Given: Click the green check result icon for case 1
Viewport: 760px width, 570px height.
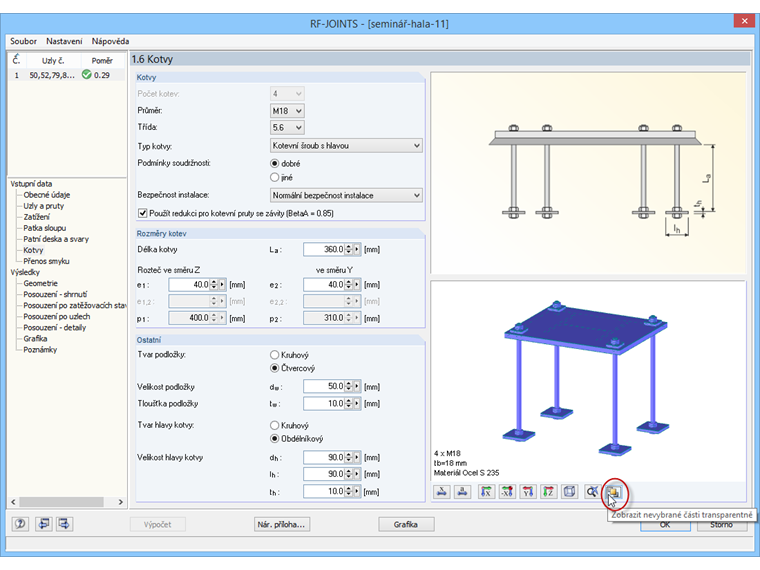Looking at the screenshot, I should [x=87, y=75].
